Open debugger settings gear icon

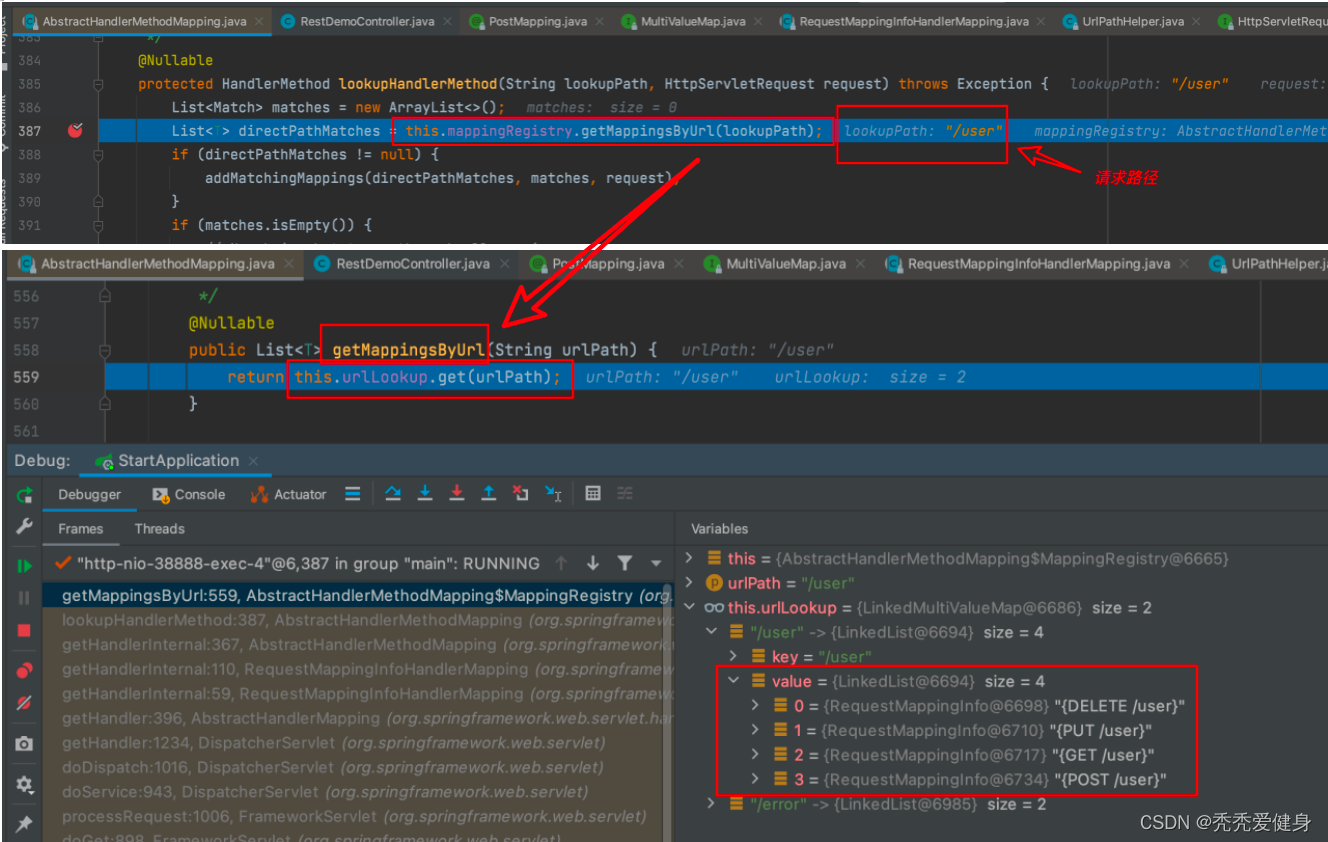[x=25, y=785]
